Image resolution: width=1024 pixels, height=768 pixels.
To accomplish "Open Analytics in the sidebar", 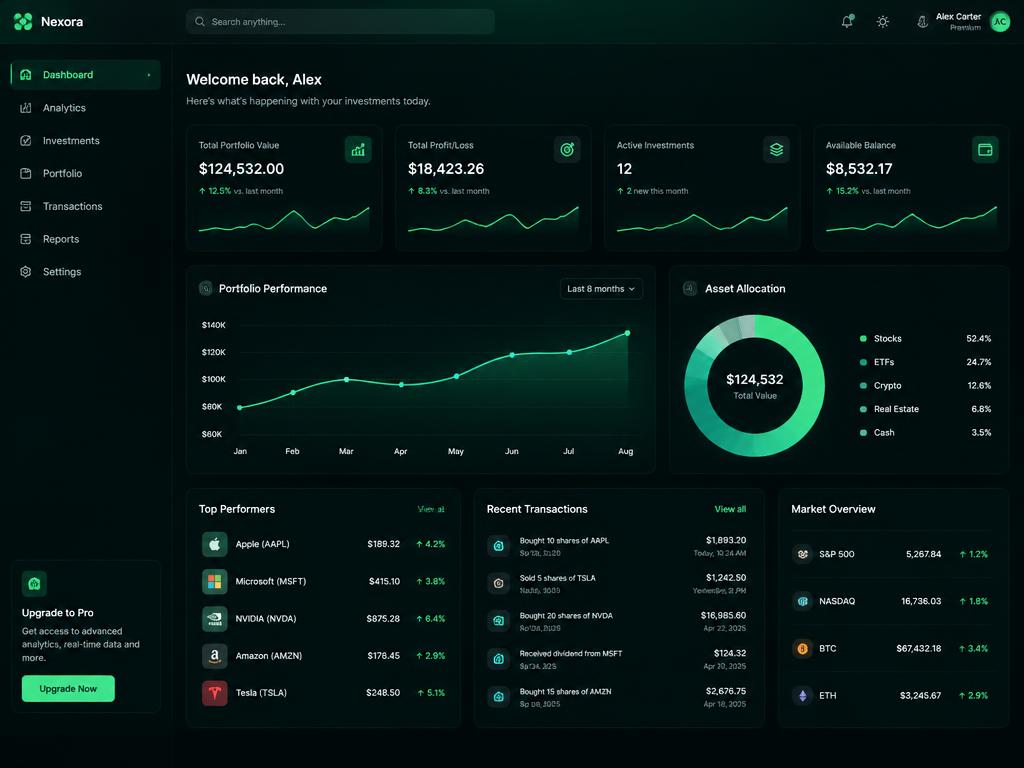I will point(85,108).
